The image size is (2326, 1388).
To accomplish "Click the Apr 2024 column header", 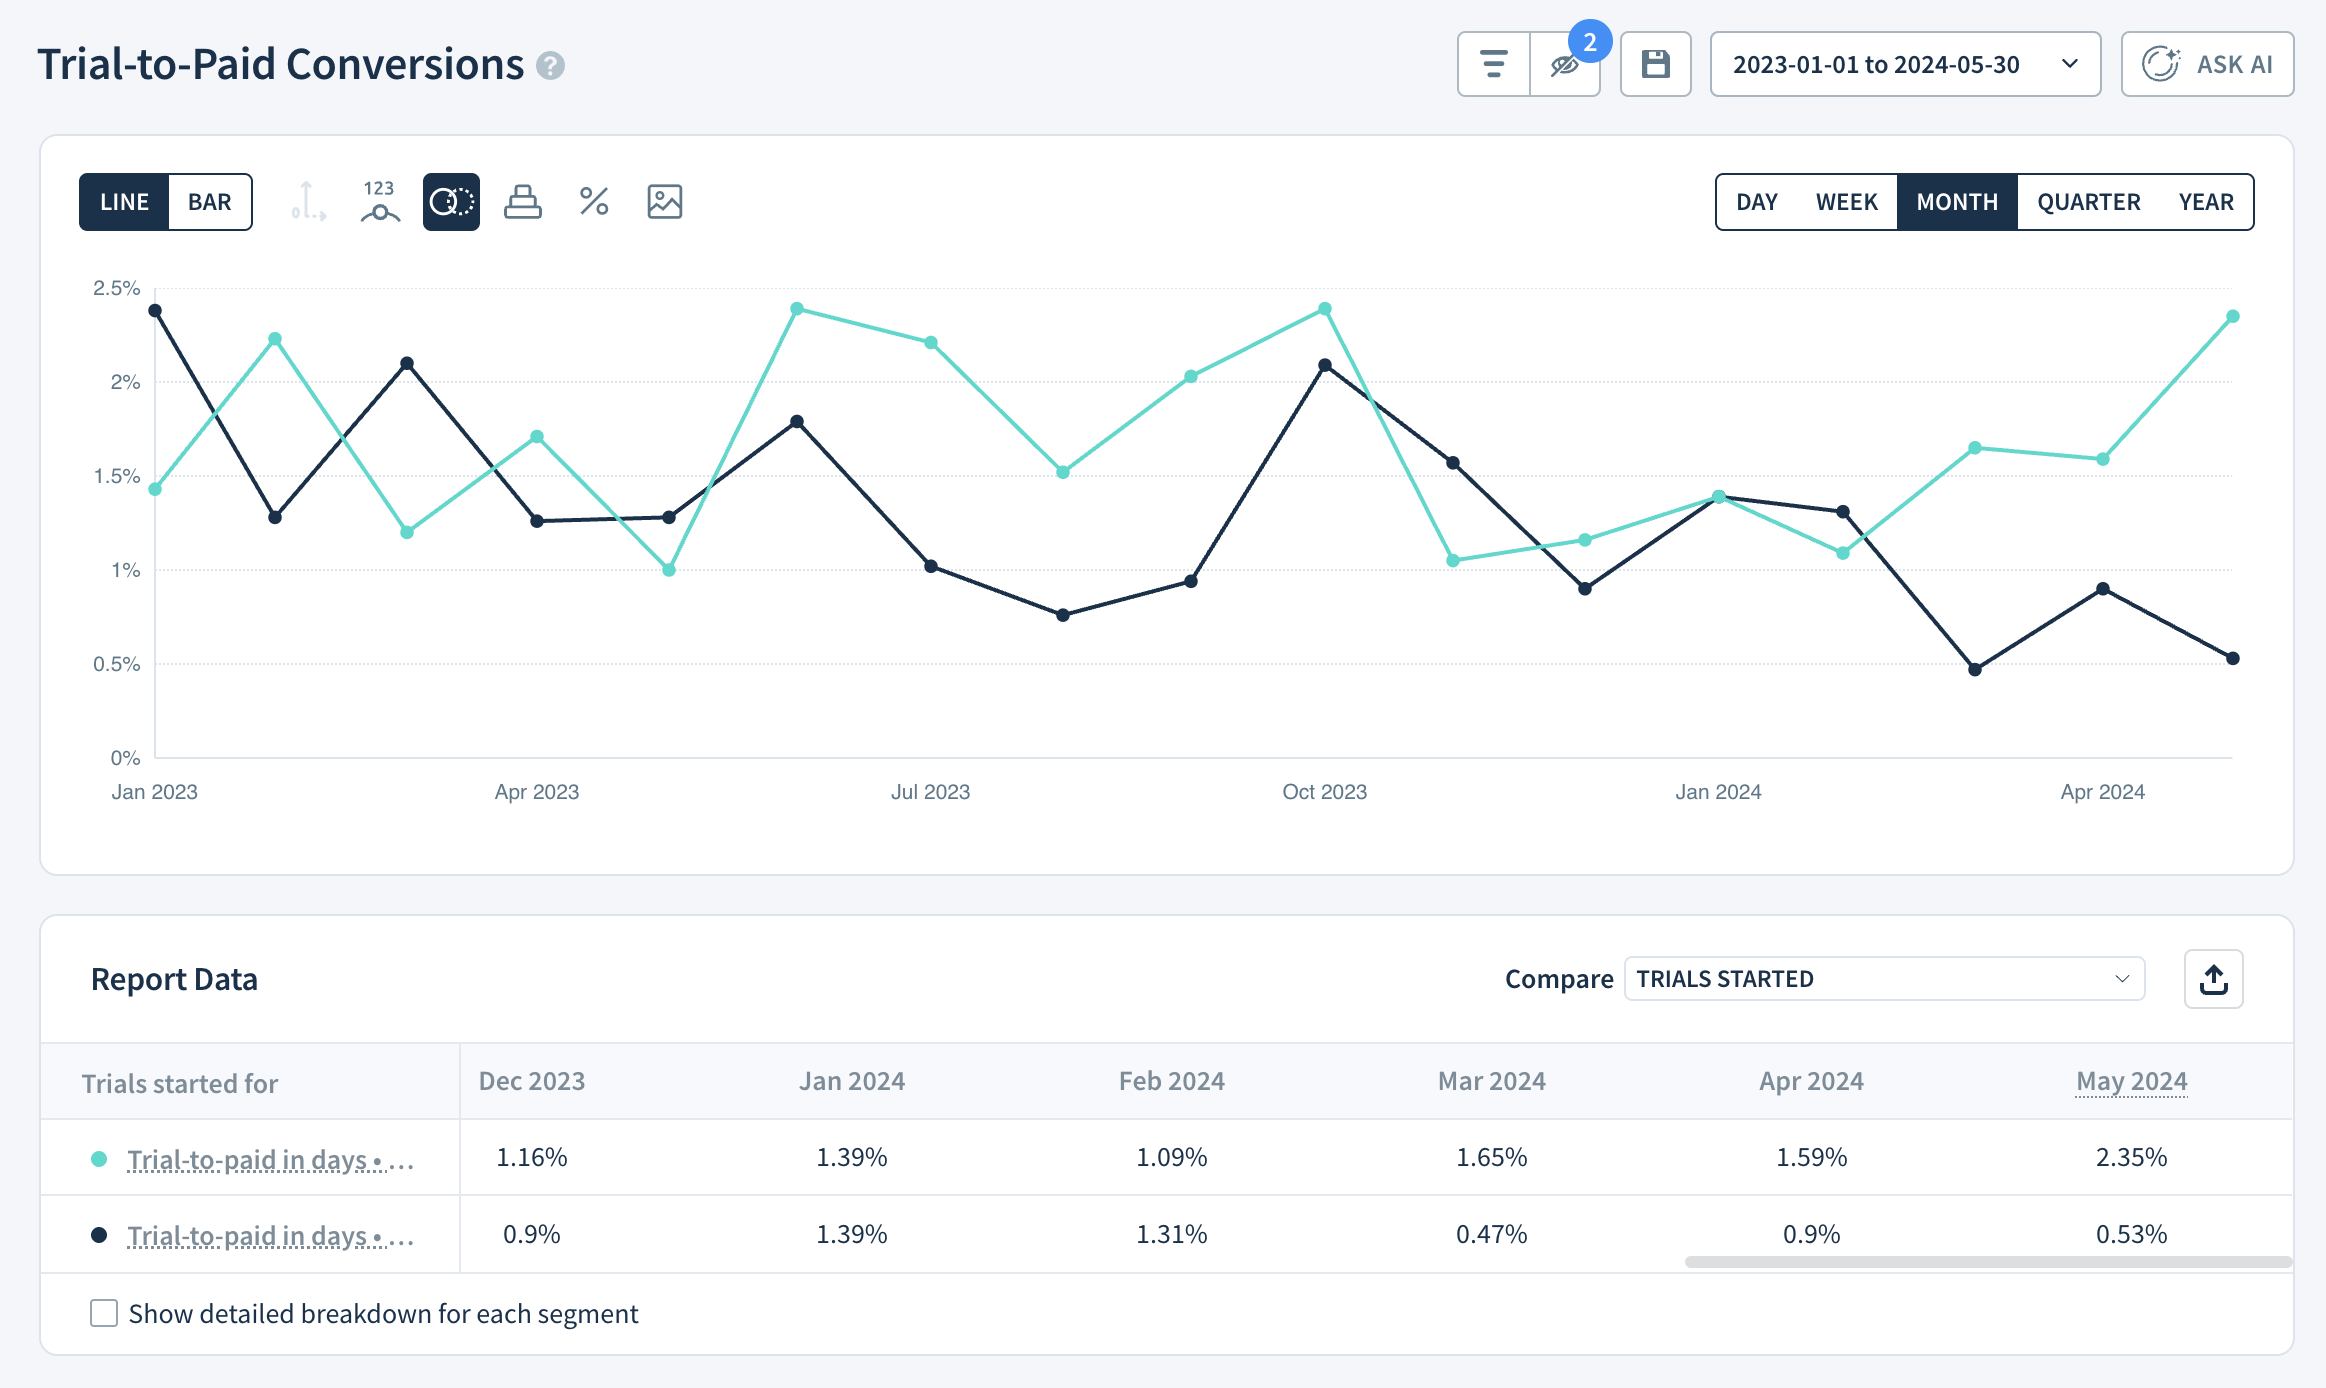I will point(1812,1081).
